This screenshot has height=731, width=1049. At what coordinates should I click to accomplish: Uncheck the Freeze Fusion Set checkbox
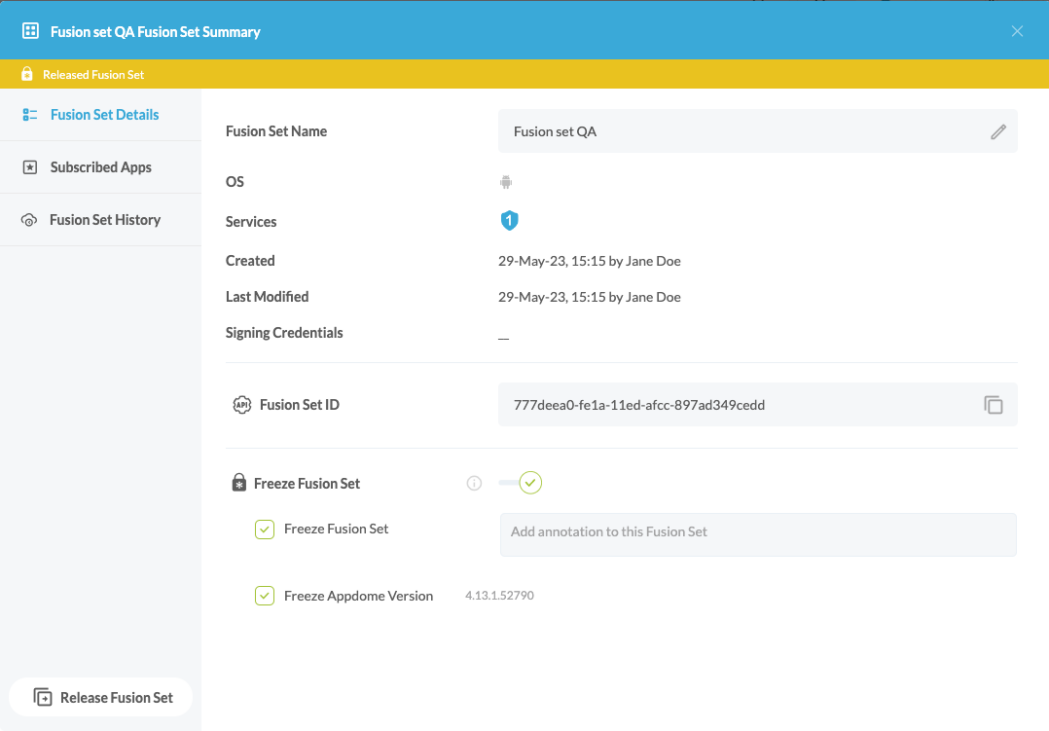(264, 530)
